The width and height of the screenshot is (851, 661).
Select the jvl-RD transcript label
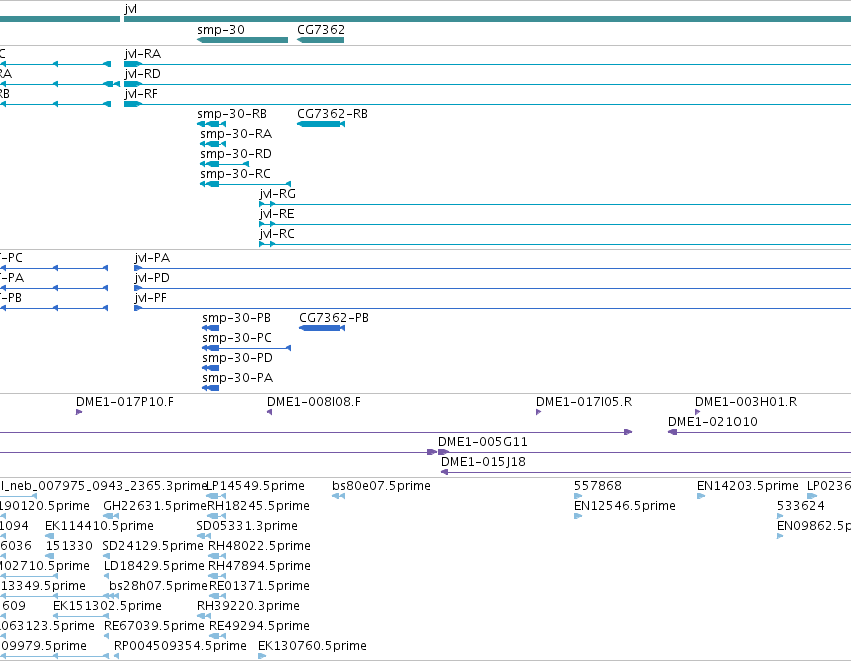click(143, 74)
